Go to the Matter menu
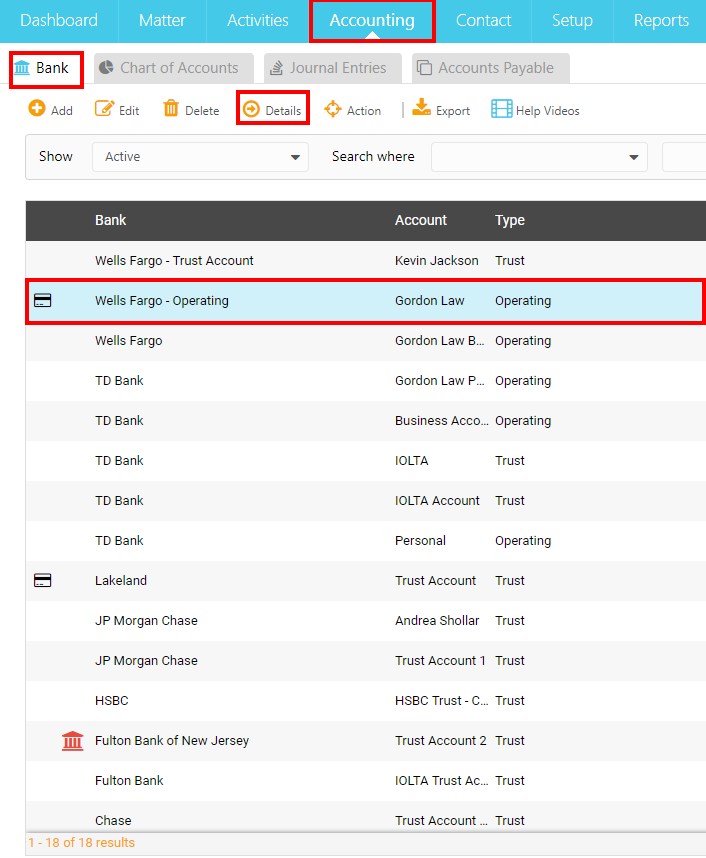This screenshot has height=858, width=706. pos(162,21)
